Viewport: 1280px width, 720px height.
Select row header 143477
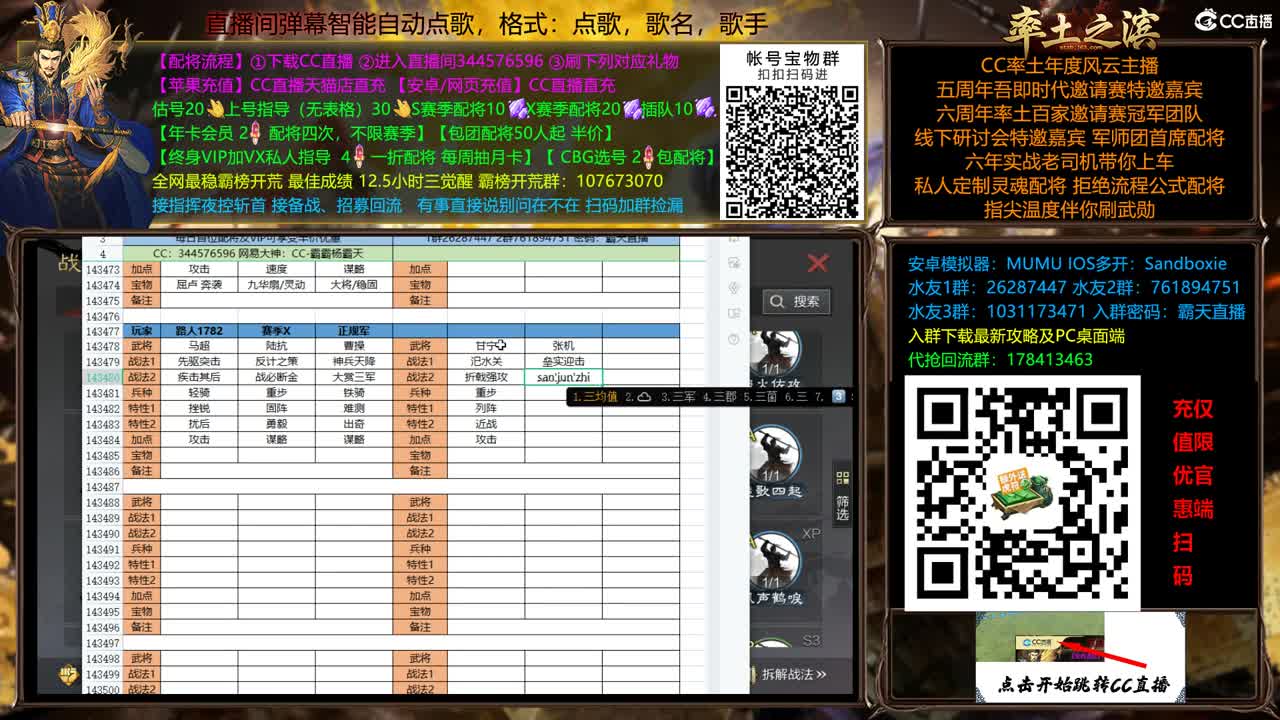click(103, 330)
